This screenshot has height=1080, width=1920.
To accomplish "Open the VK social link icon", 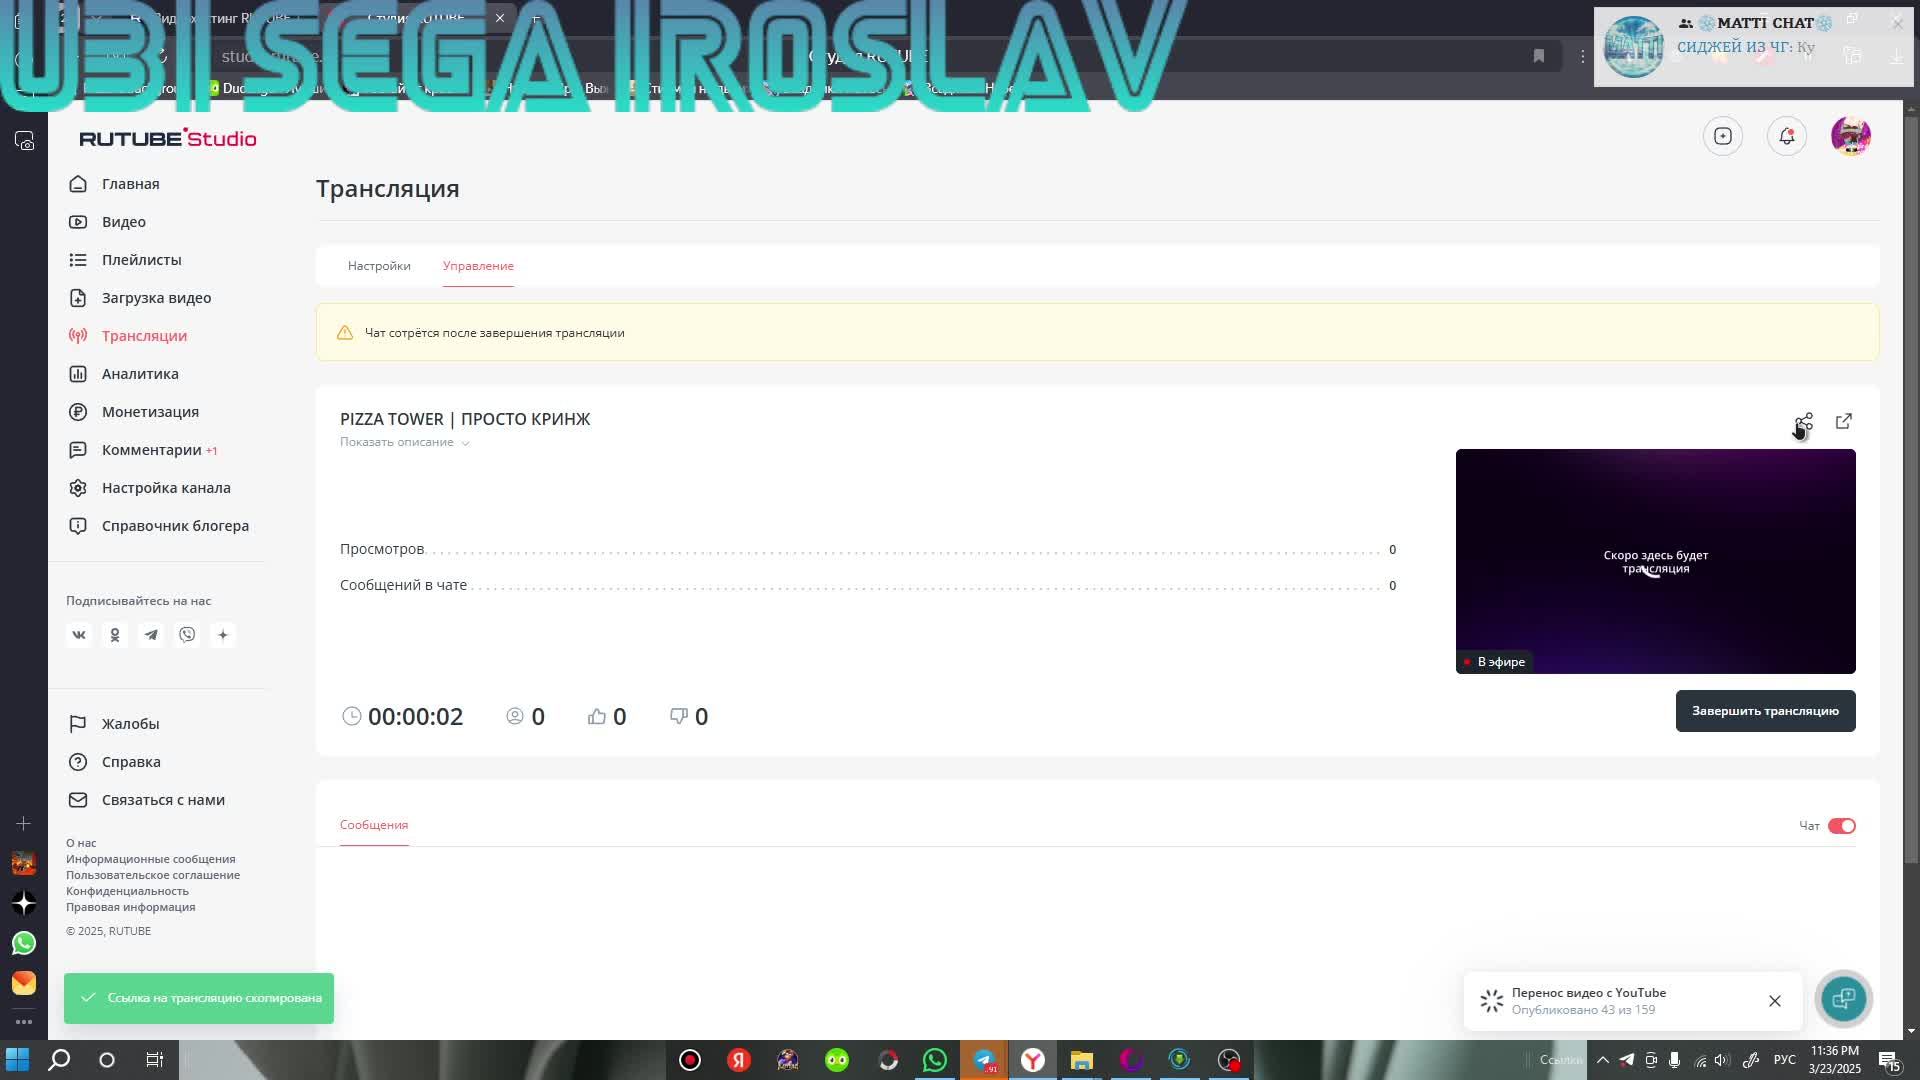I will coord(79,635).
